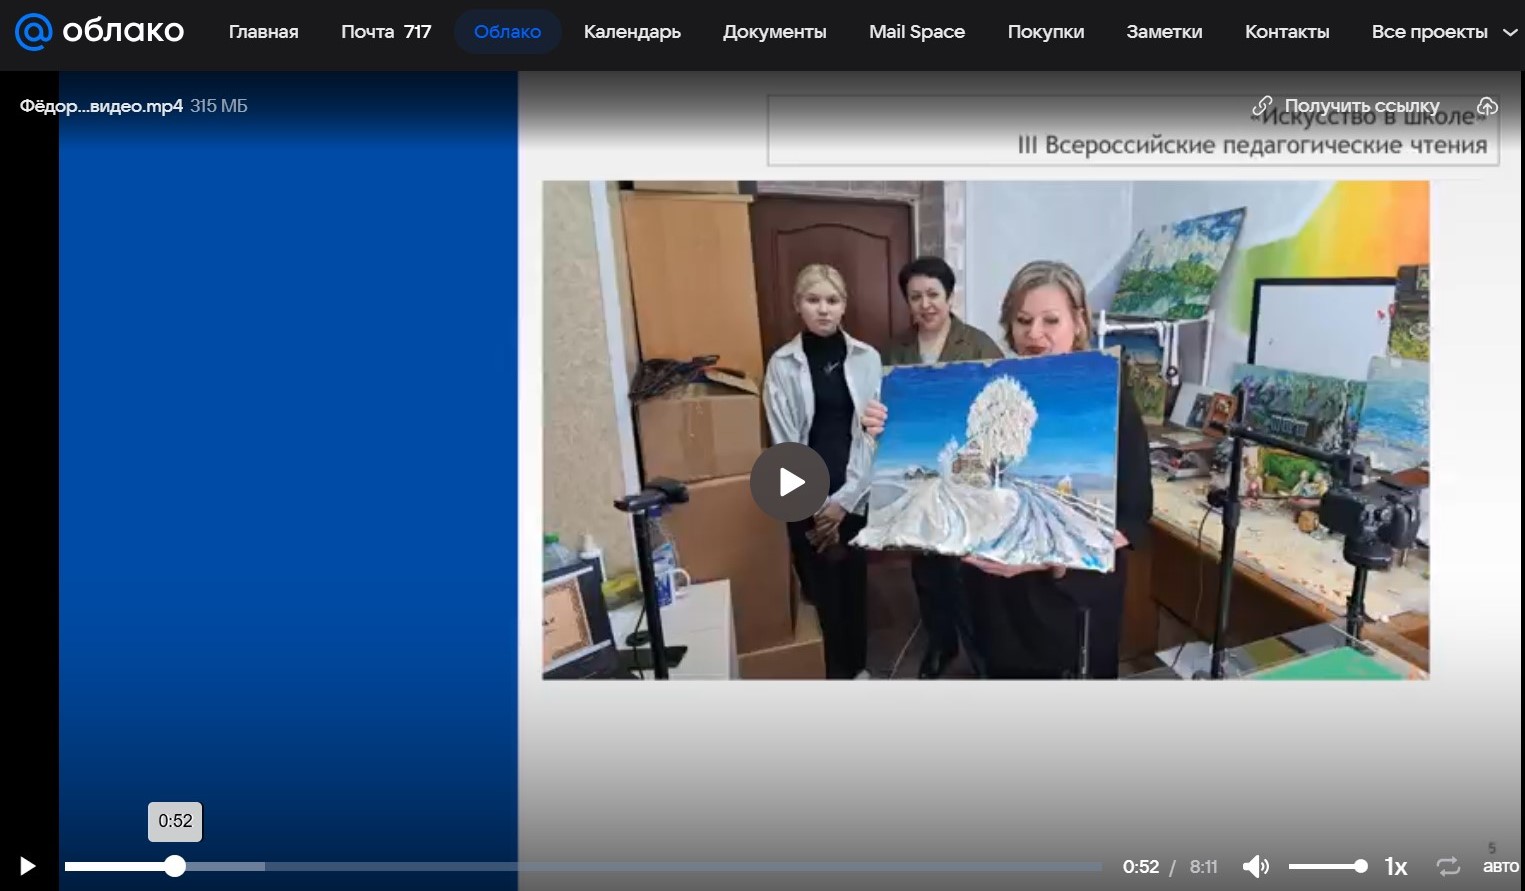Click the Фёдор...видео.mp4 file name
Screen dimensions: 1525x891
(x=101, y=106)
